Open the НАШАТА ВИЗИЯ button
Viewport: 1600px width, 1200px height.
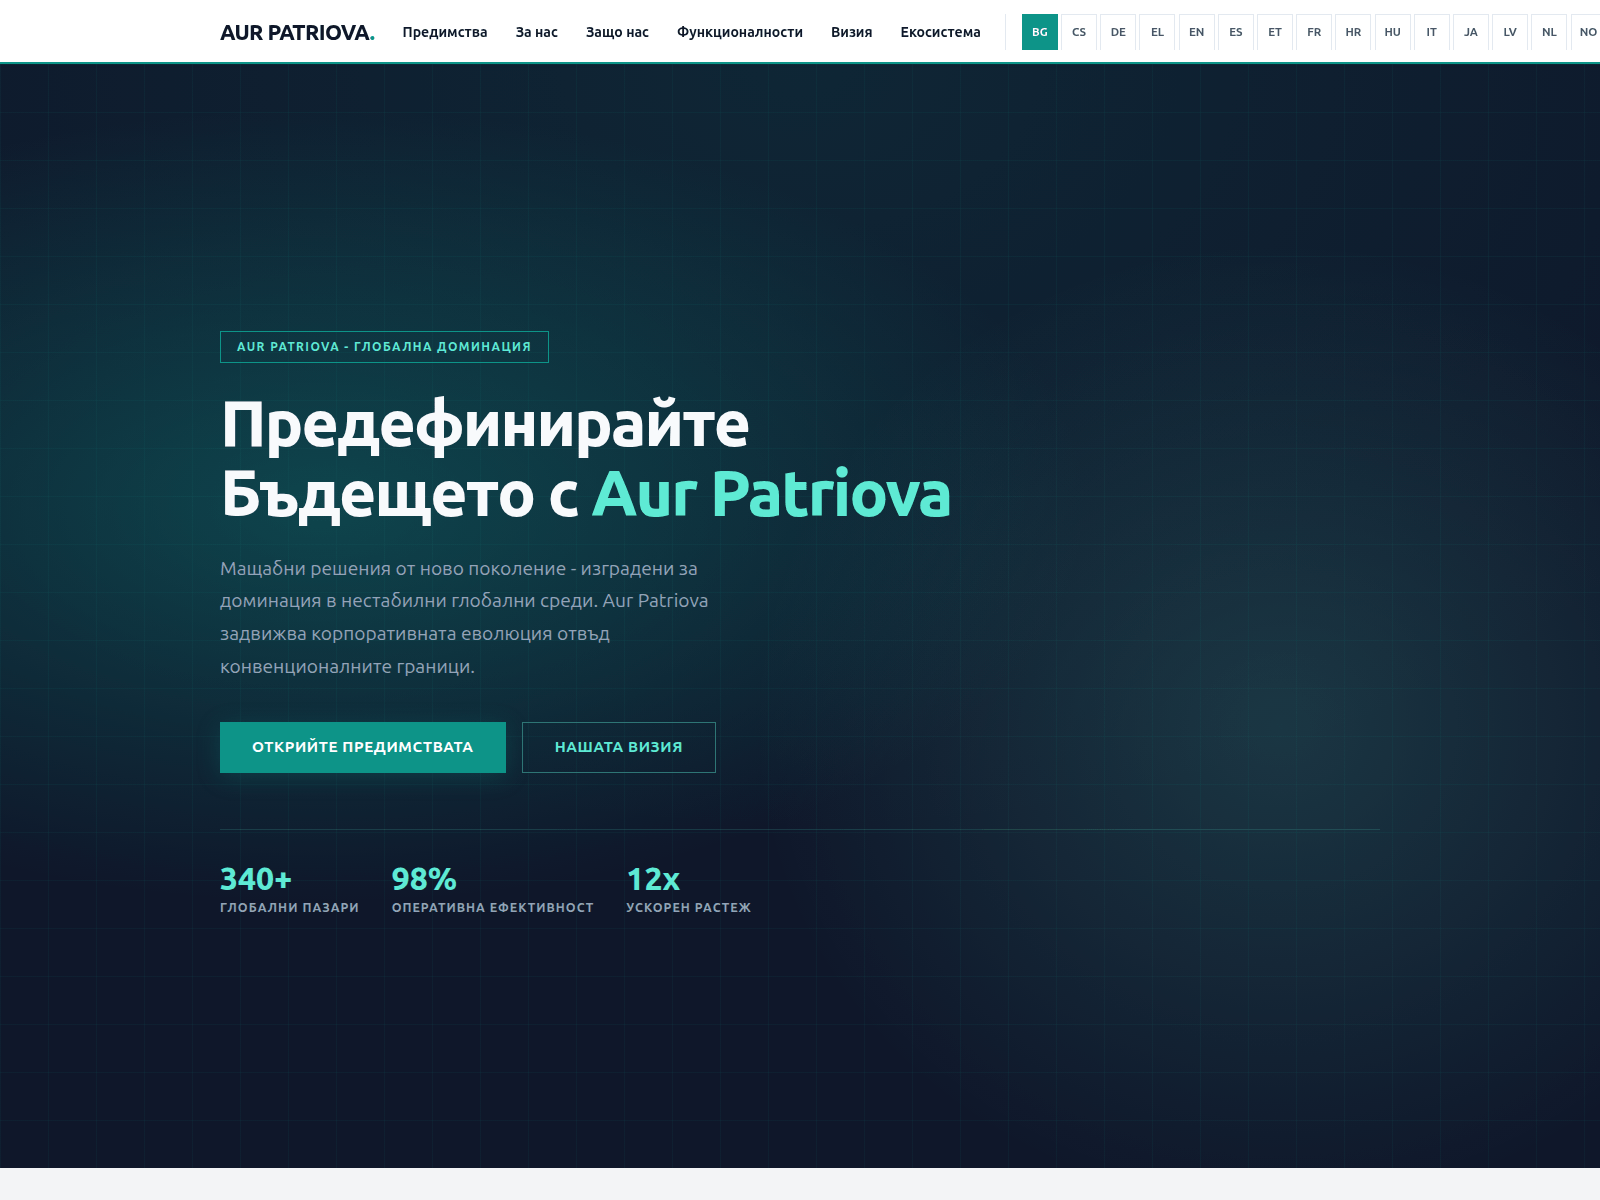619,747
